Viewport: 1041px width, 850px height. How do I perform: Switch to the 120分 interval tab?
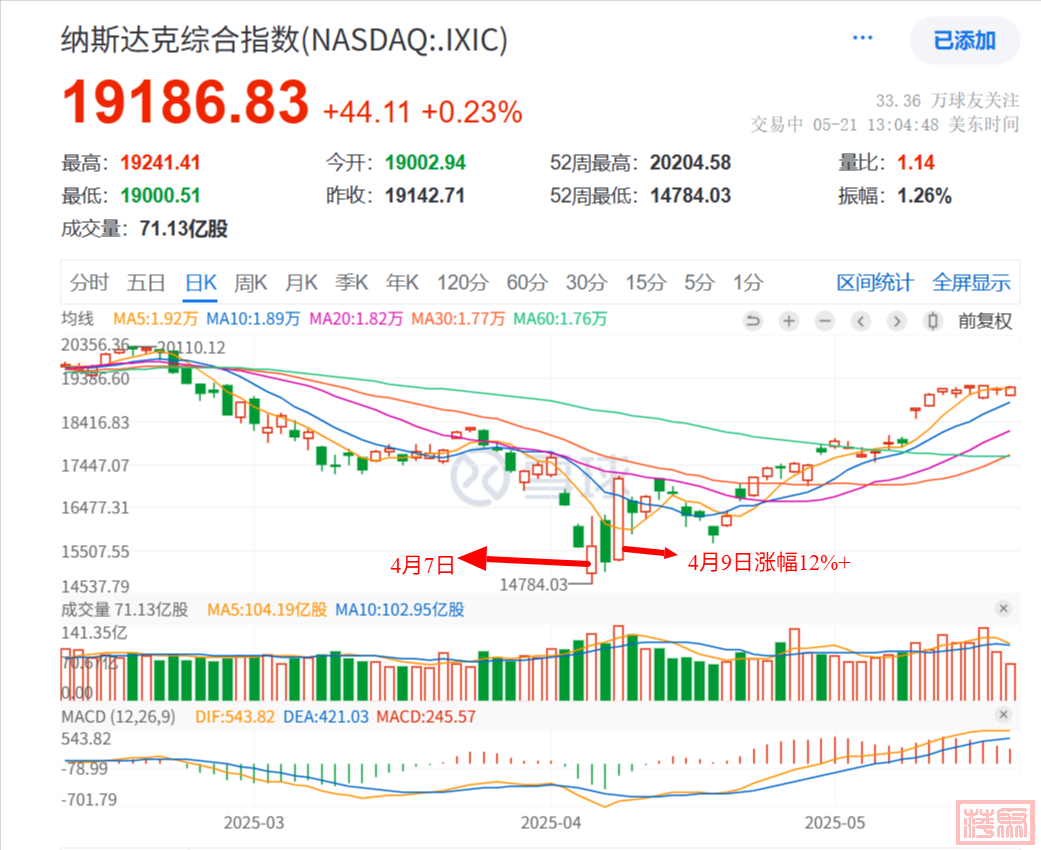pyautogui.click(x=463, y=283)
